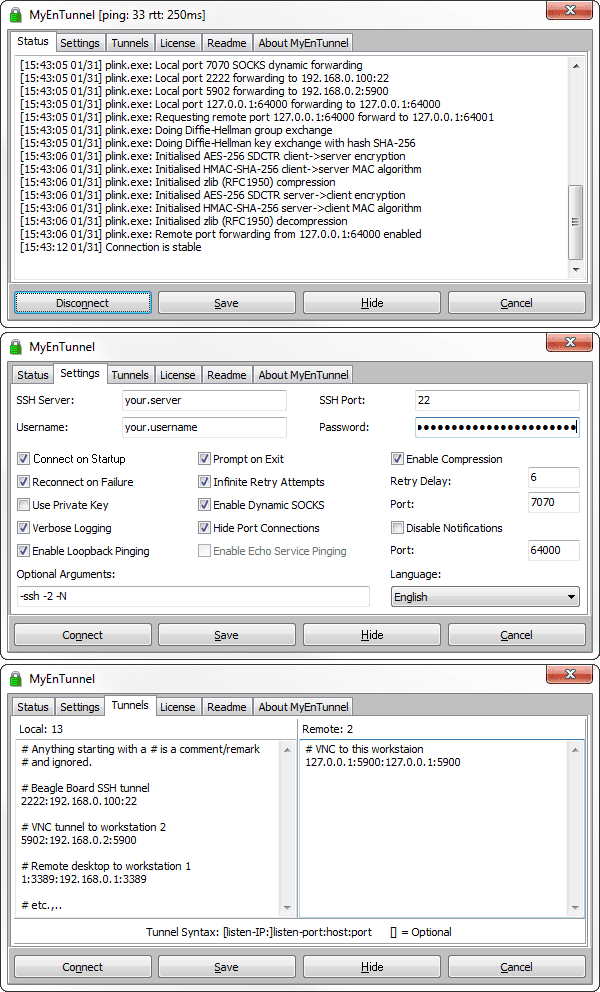Toggle Infinite Retry Attempts checkbox
The width and height of the screenshot is (600, 992).
pyautogui.click(x=204, y=482)
